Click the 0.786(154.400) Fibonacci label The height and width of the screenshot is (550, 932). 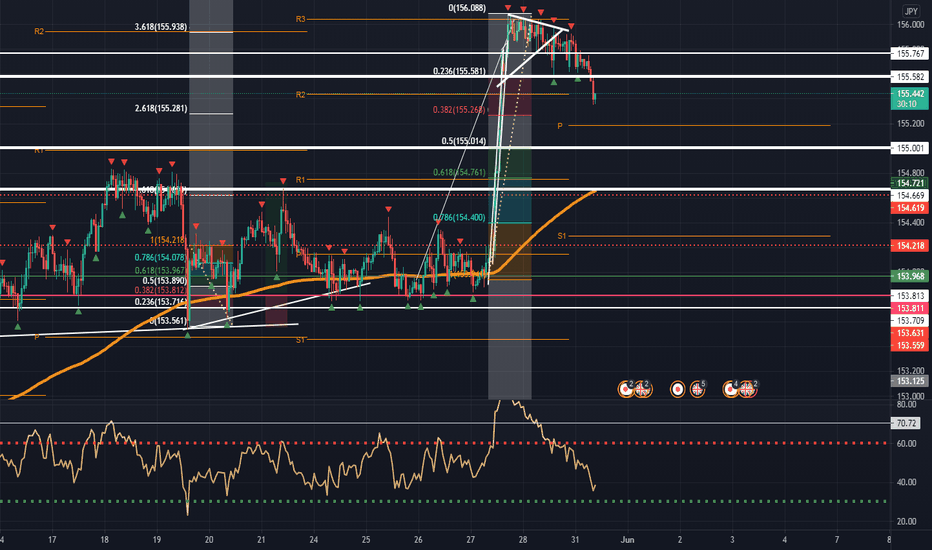click(459, 217)
